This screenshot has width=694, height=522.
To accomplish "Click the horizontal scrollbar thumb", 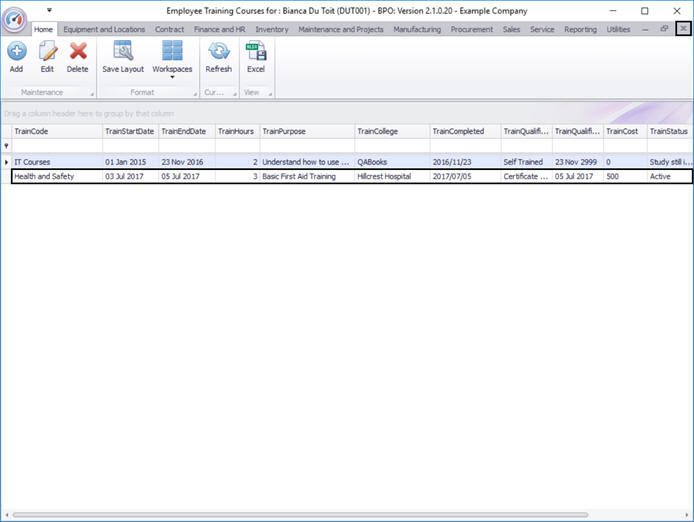I will coord(300,515).
